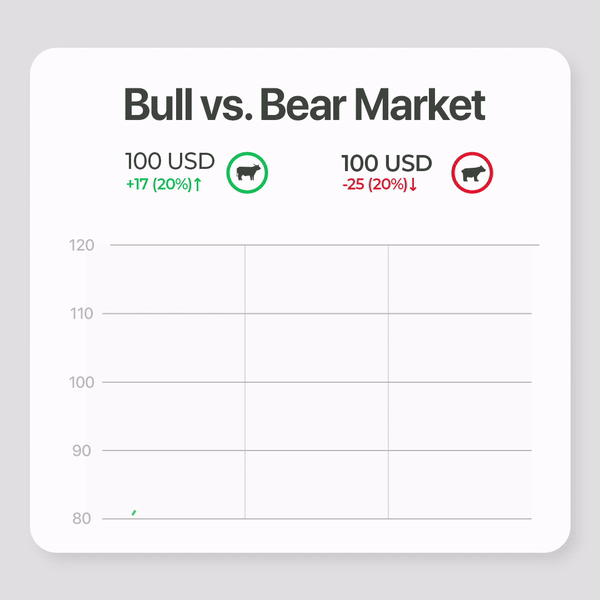Click the bear icon in red circle
The image size is (600, 600).
click(x=472, y=173)
